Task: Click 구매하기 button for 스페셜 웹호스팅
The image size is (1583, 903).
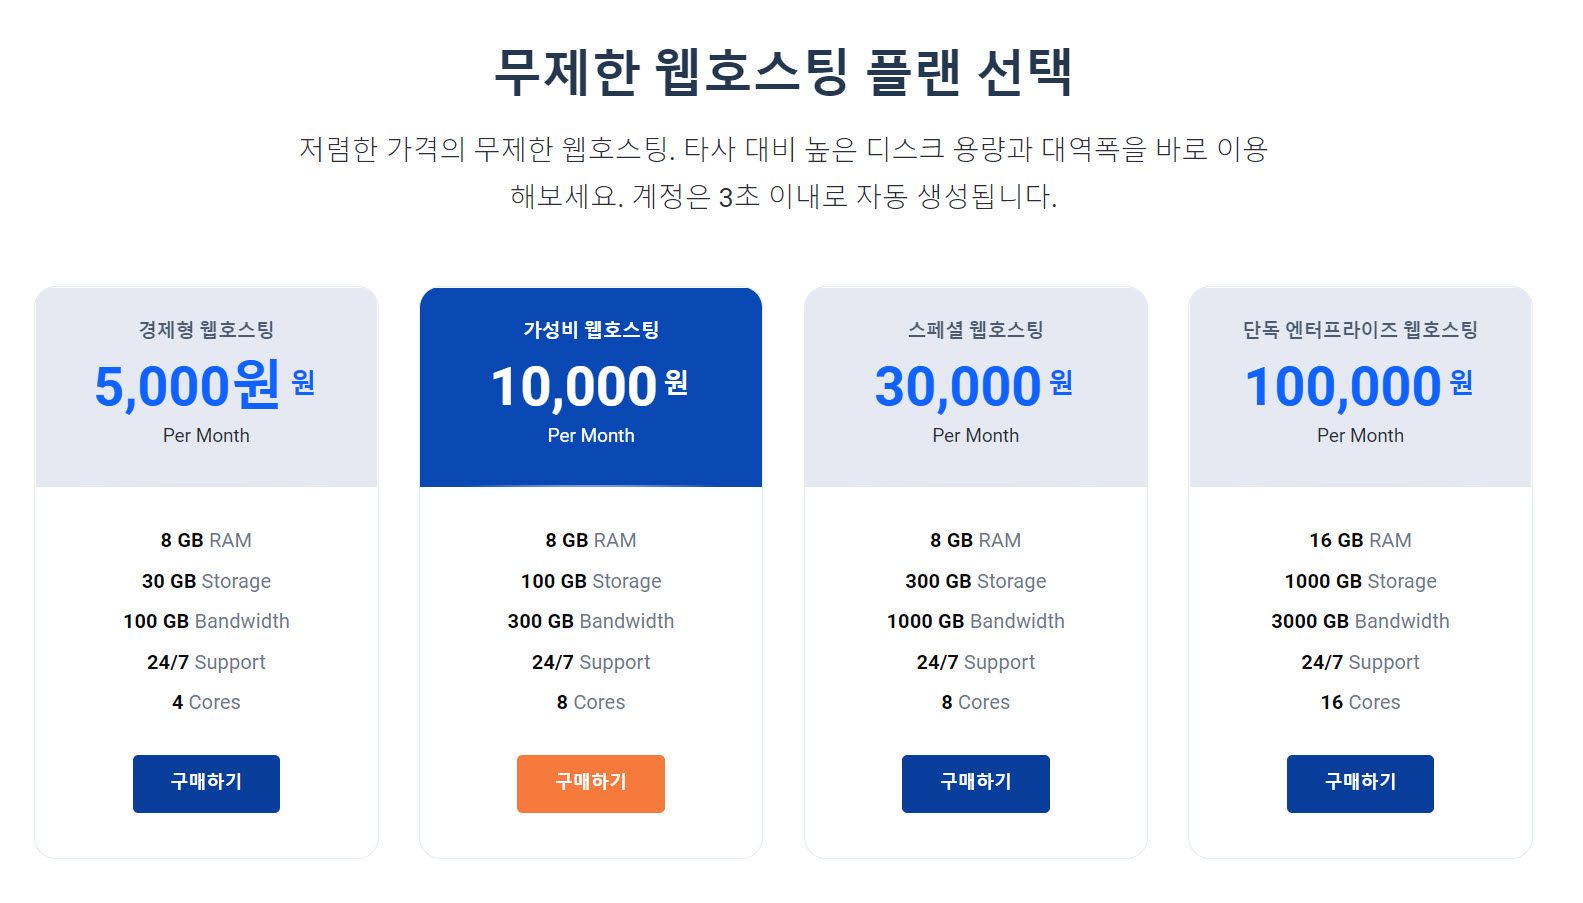Action: (x=975, y=783)
